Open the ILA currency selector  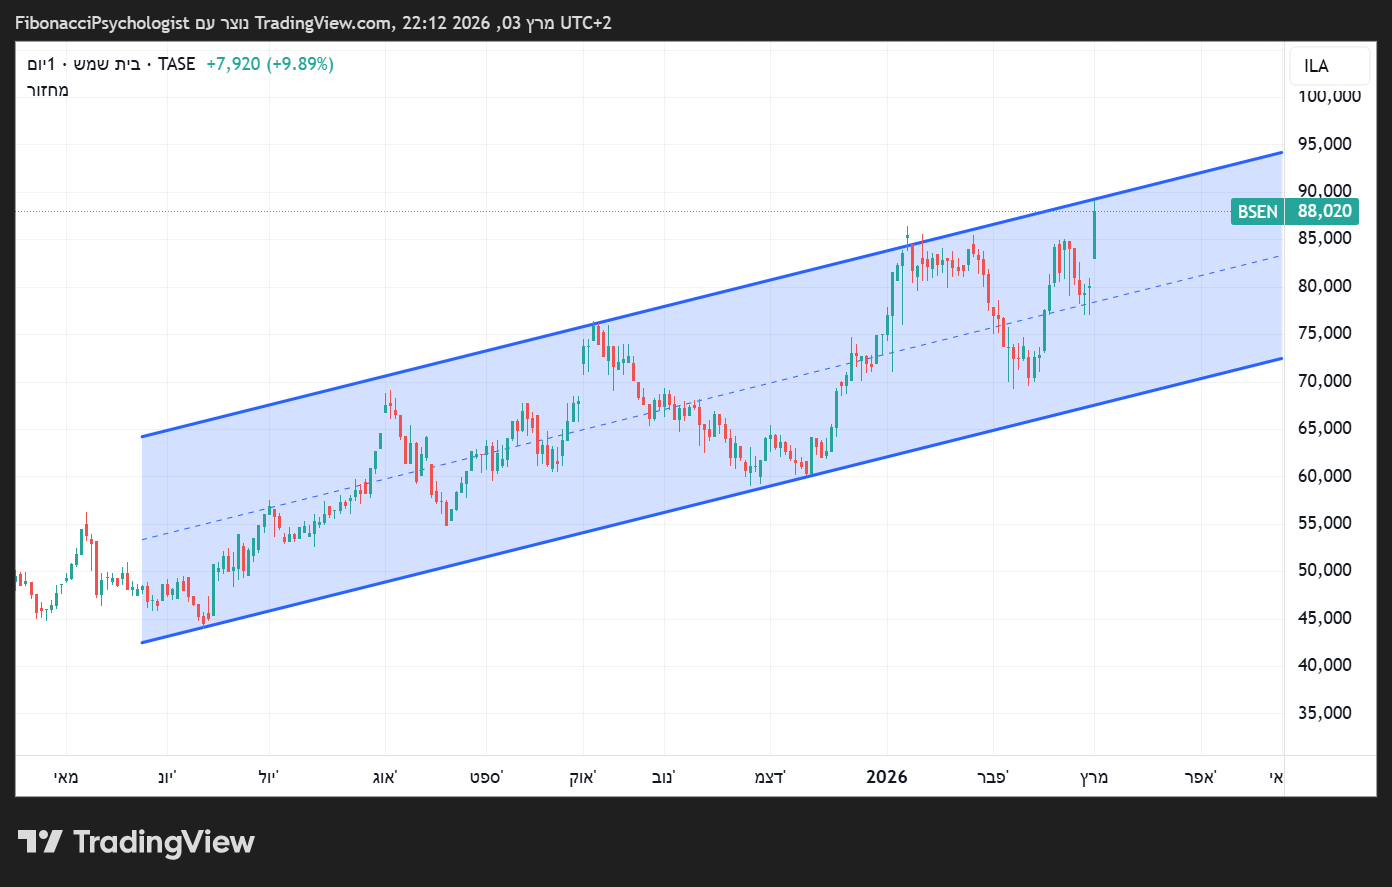1317,66
